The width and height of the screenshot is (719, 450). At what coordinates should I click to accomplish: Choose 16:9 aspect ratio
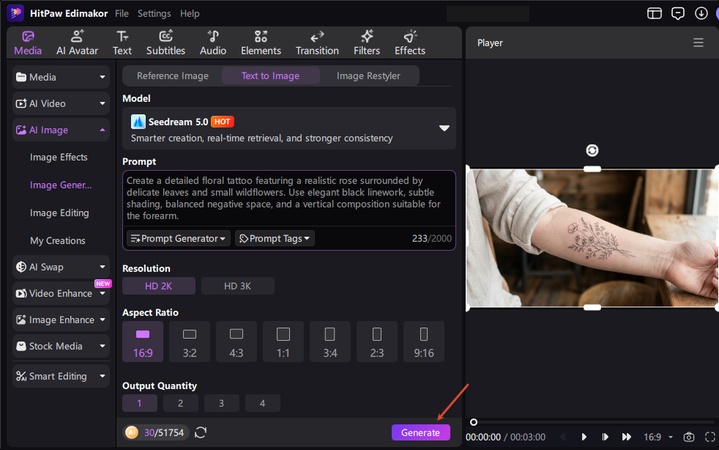pos(143,342)
